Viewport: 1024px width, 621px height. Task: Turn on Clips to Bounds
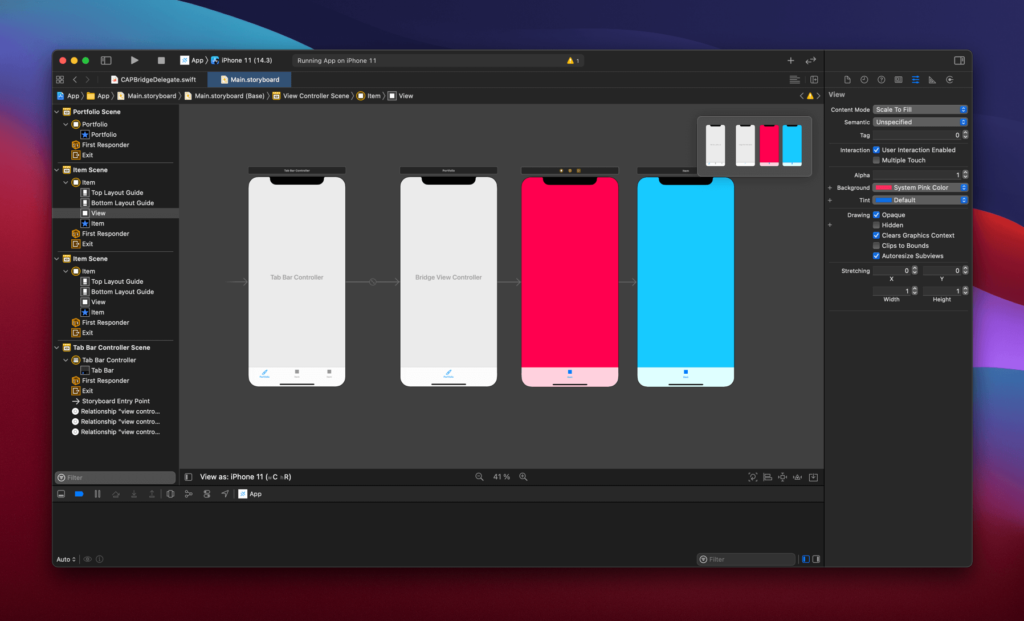[x=877, y=245]
